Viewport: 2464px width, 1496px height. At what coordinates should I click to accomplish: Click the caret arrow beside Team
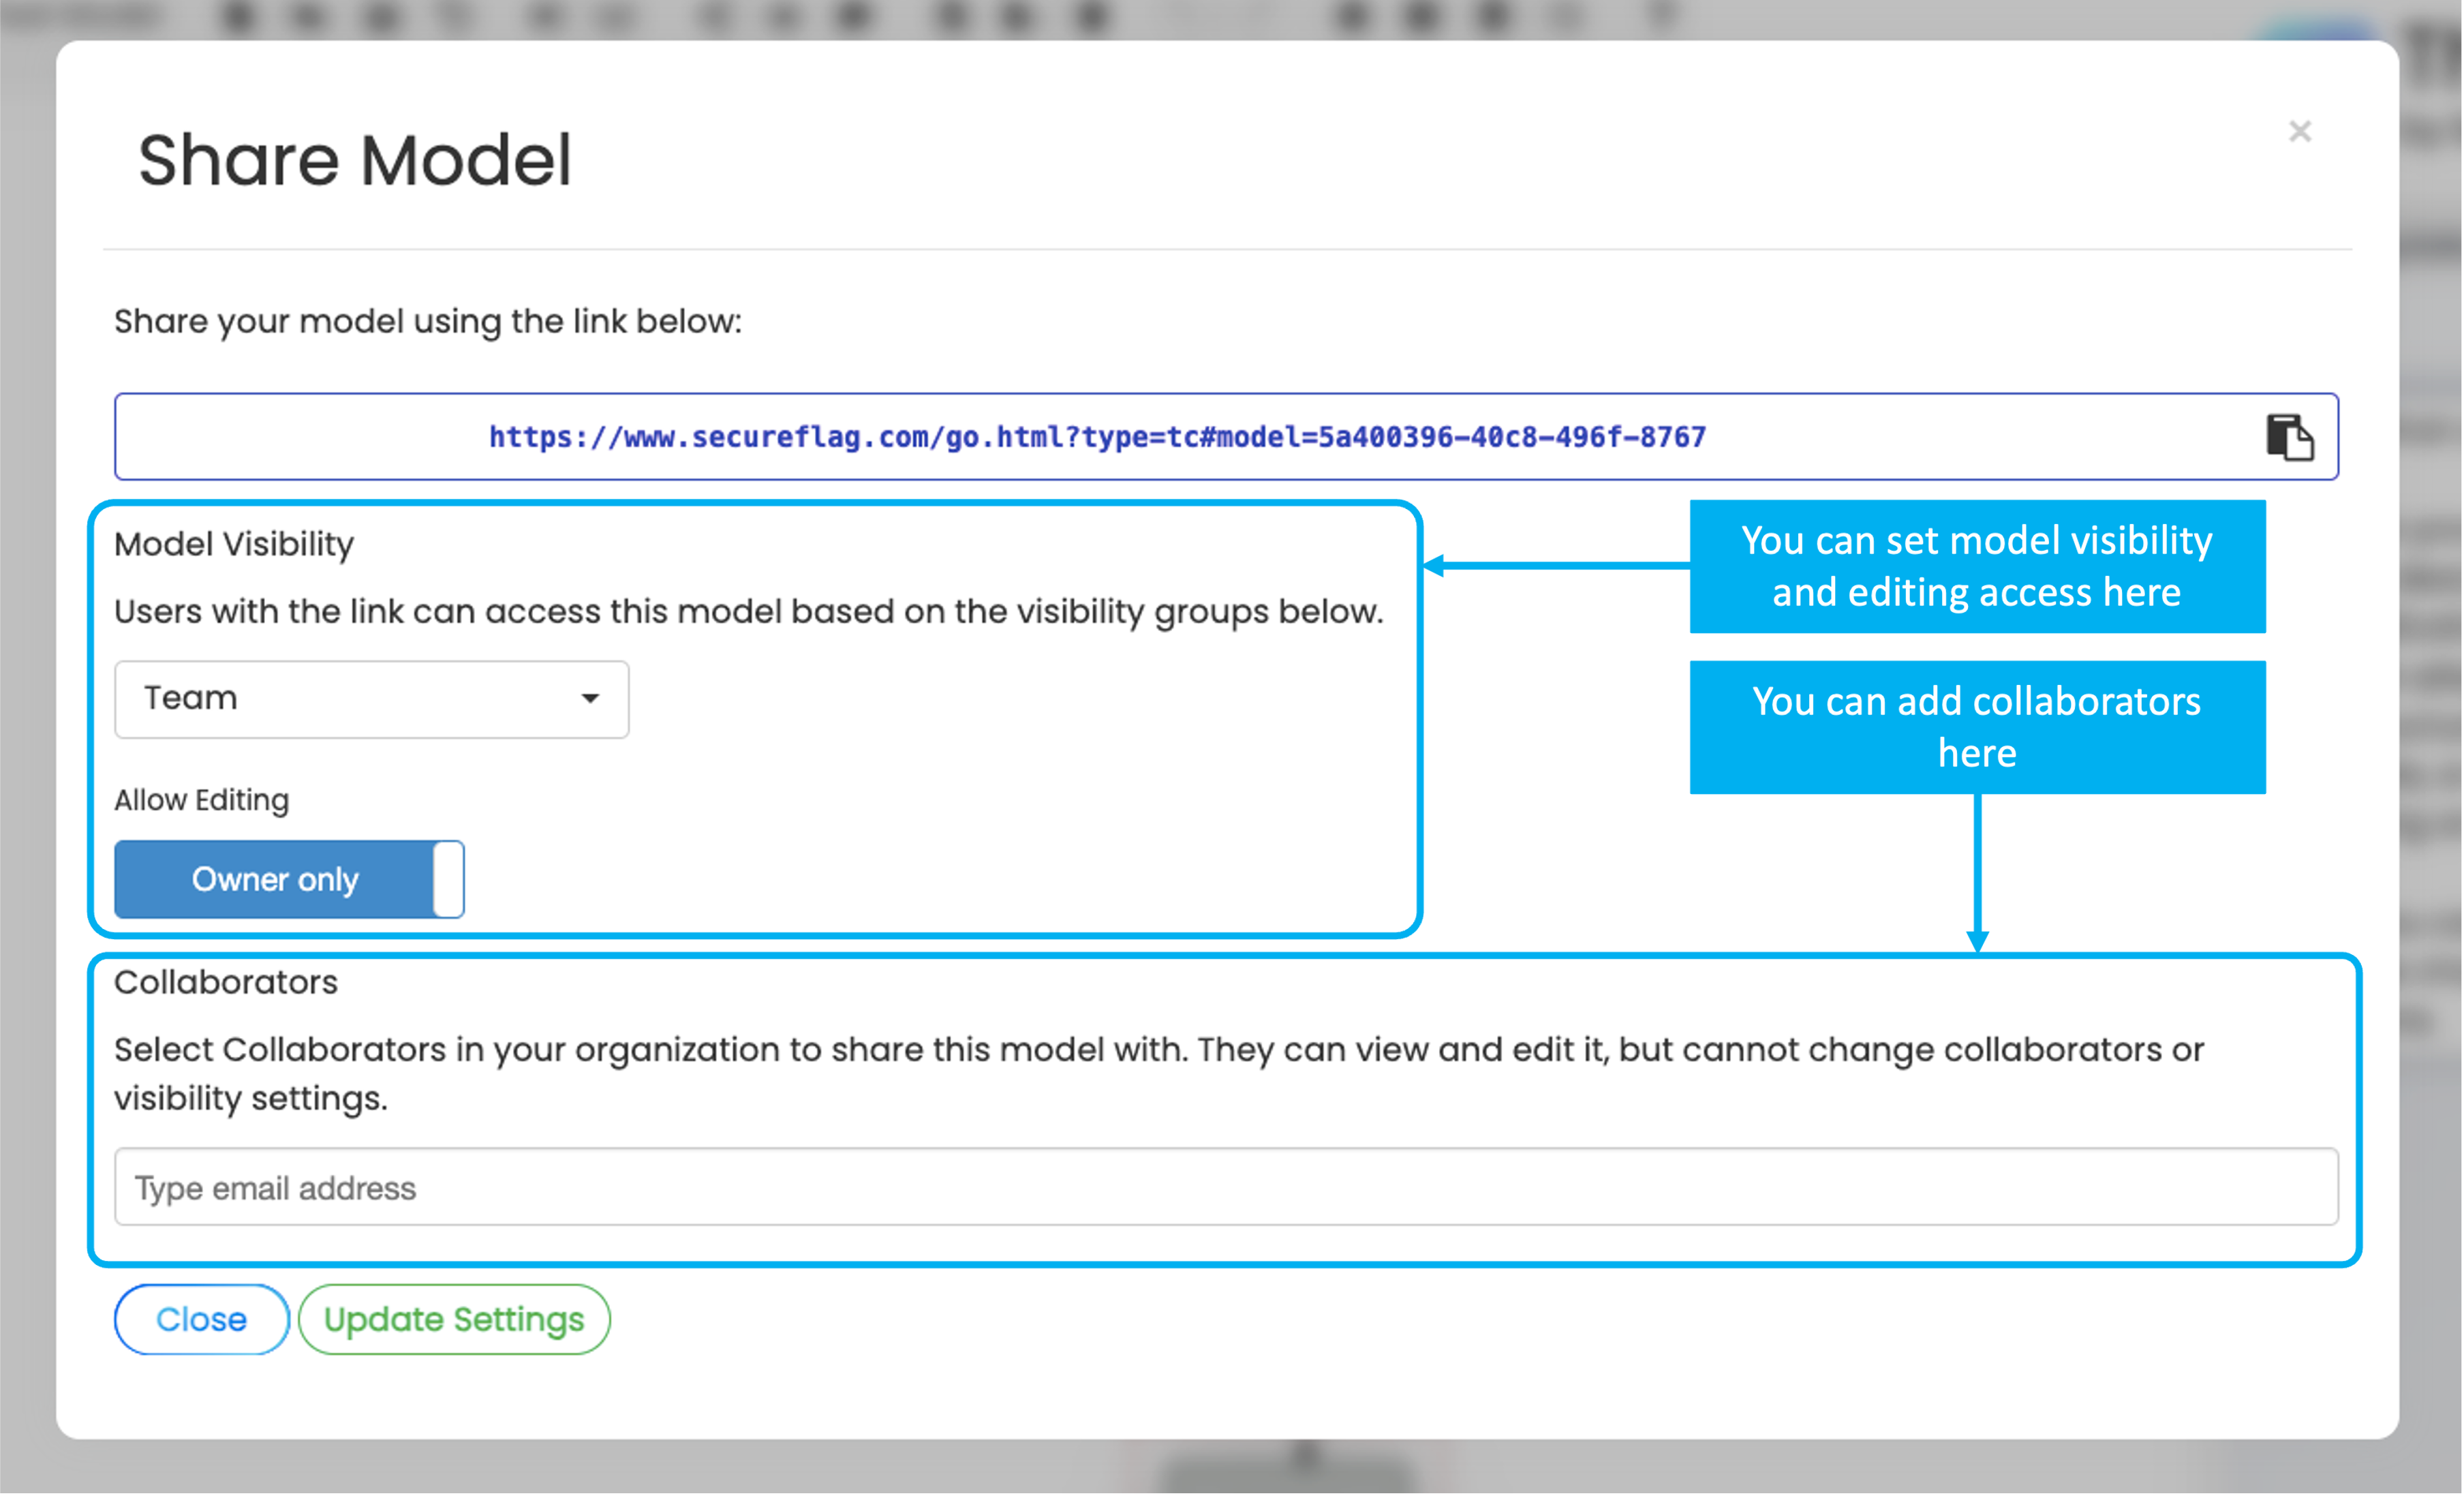click(x=590, y=699)
